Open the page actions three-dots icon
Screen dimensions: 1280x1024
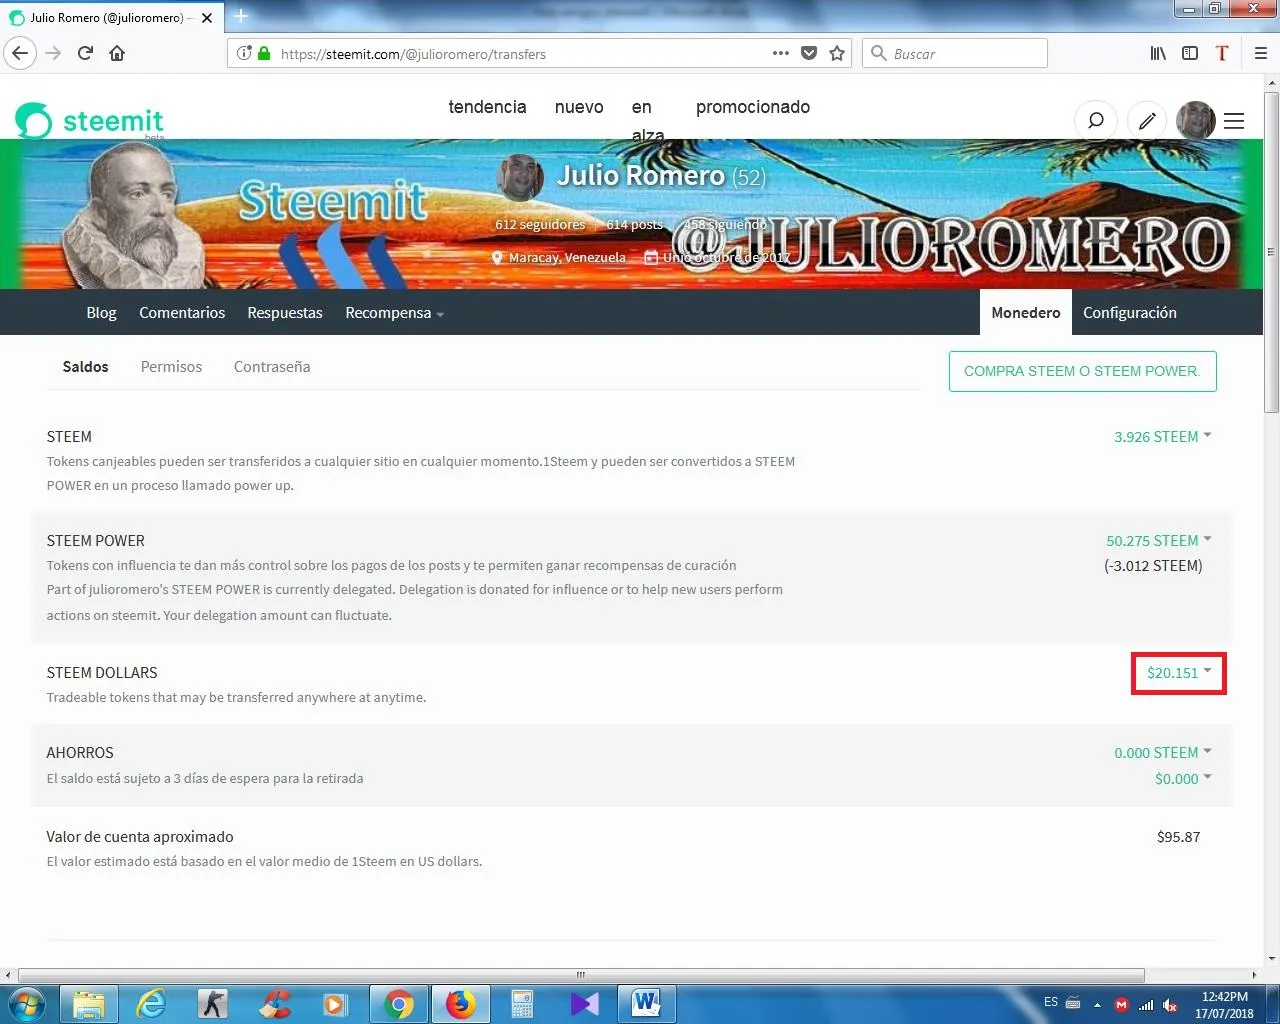point(781,53)
